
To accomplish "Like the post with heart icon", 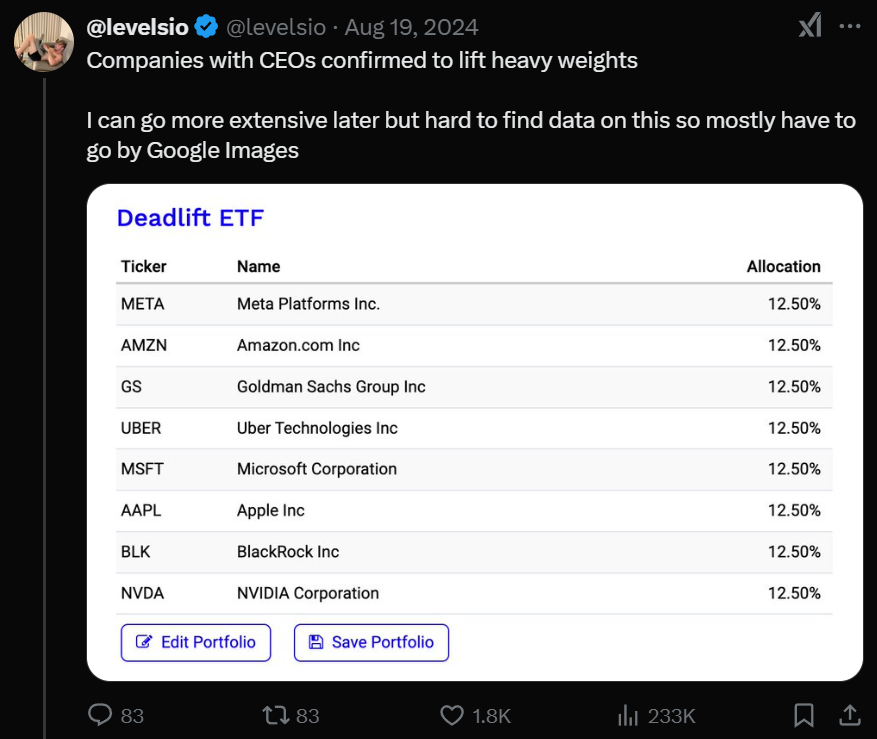I will [452, 715].
